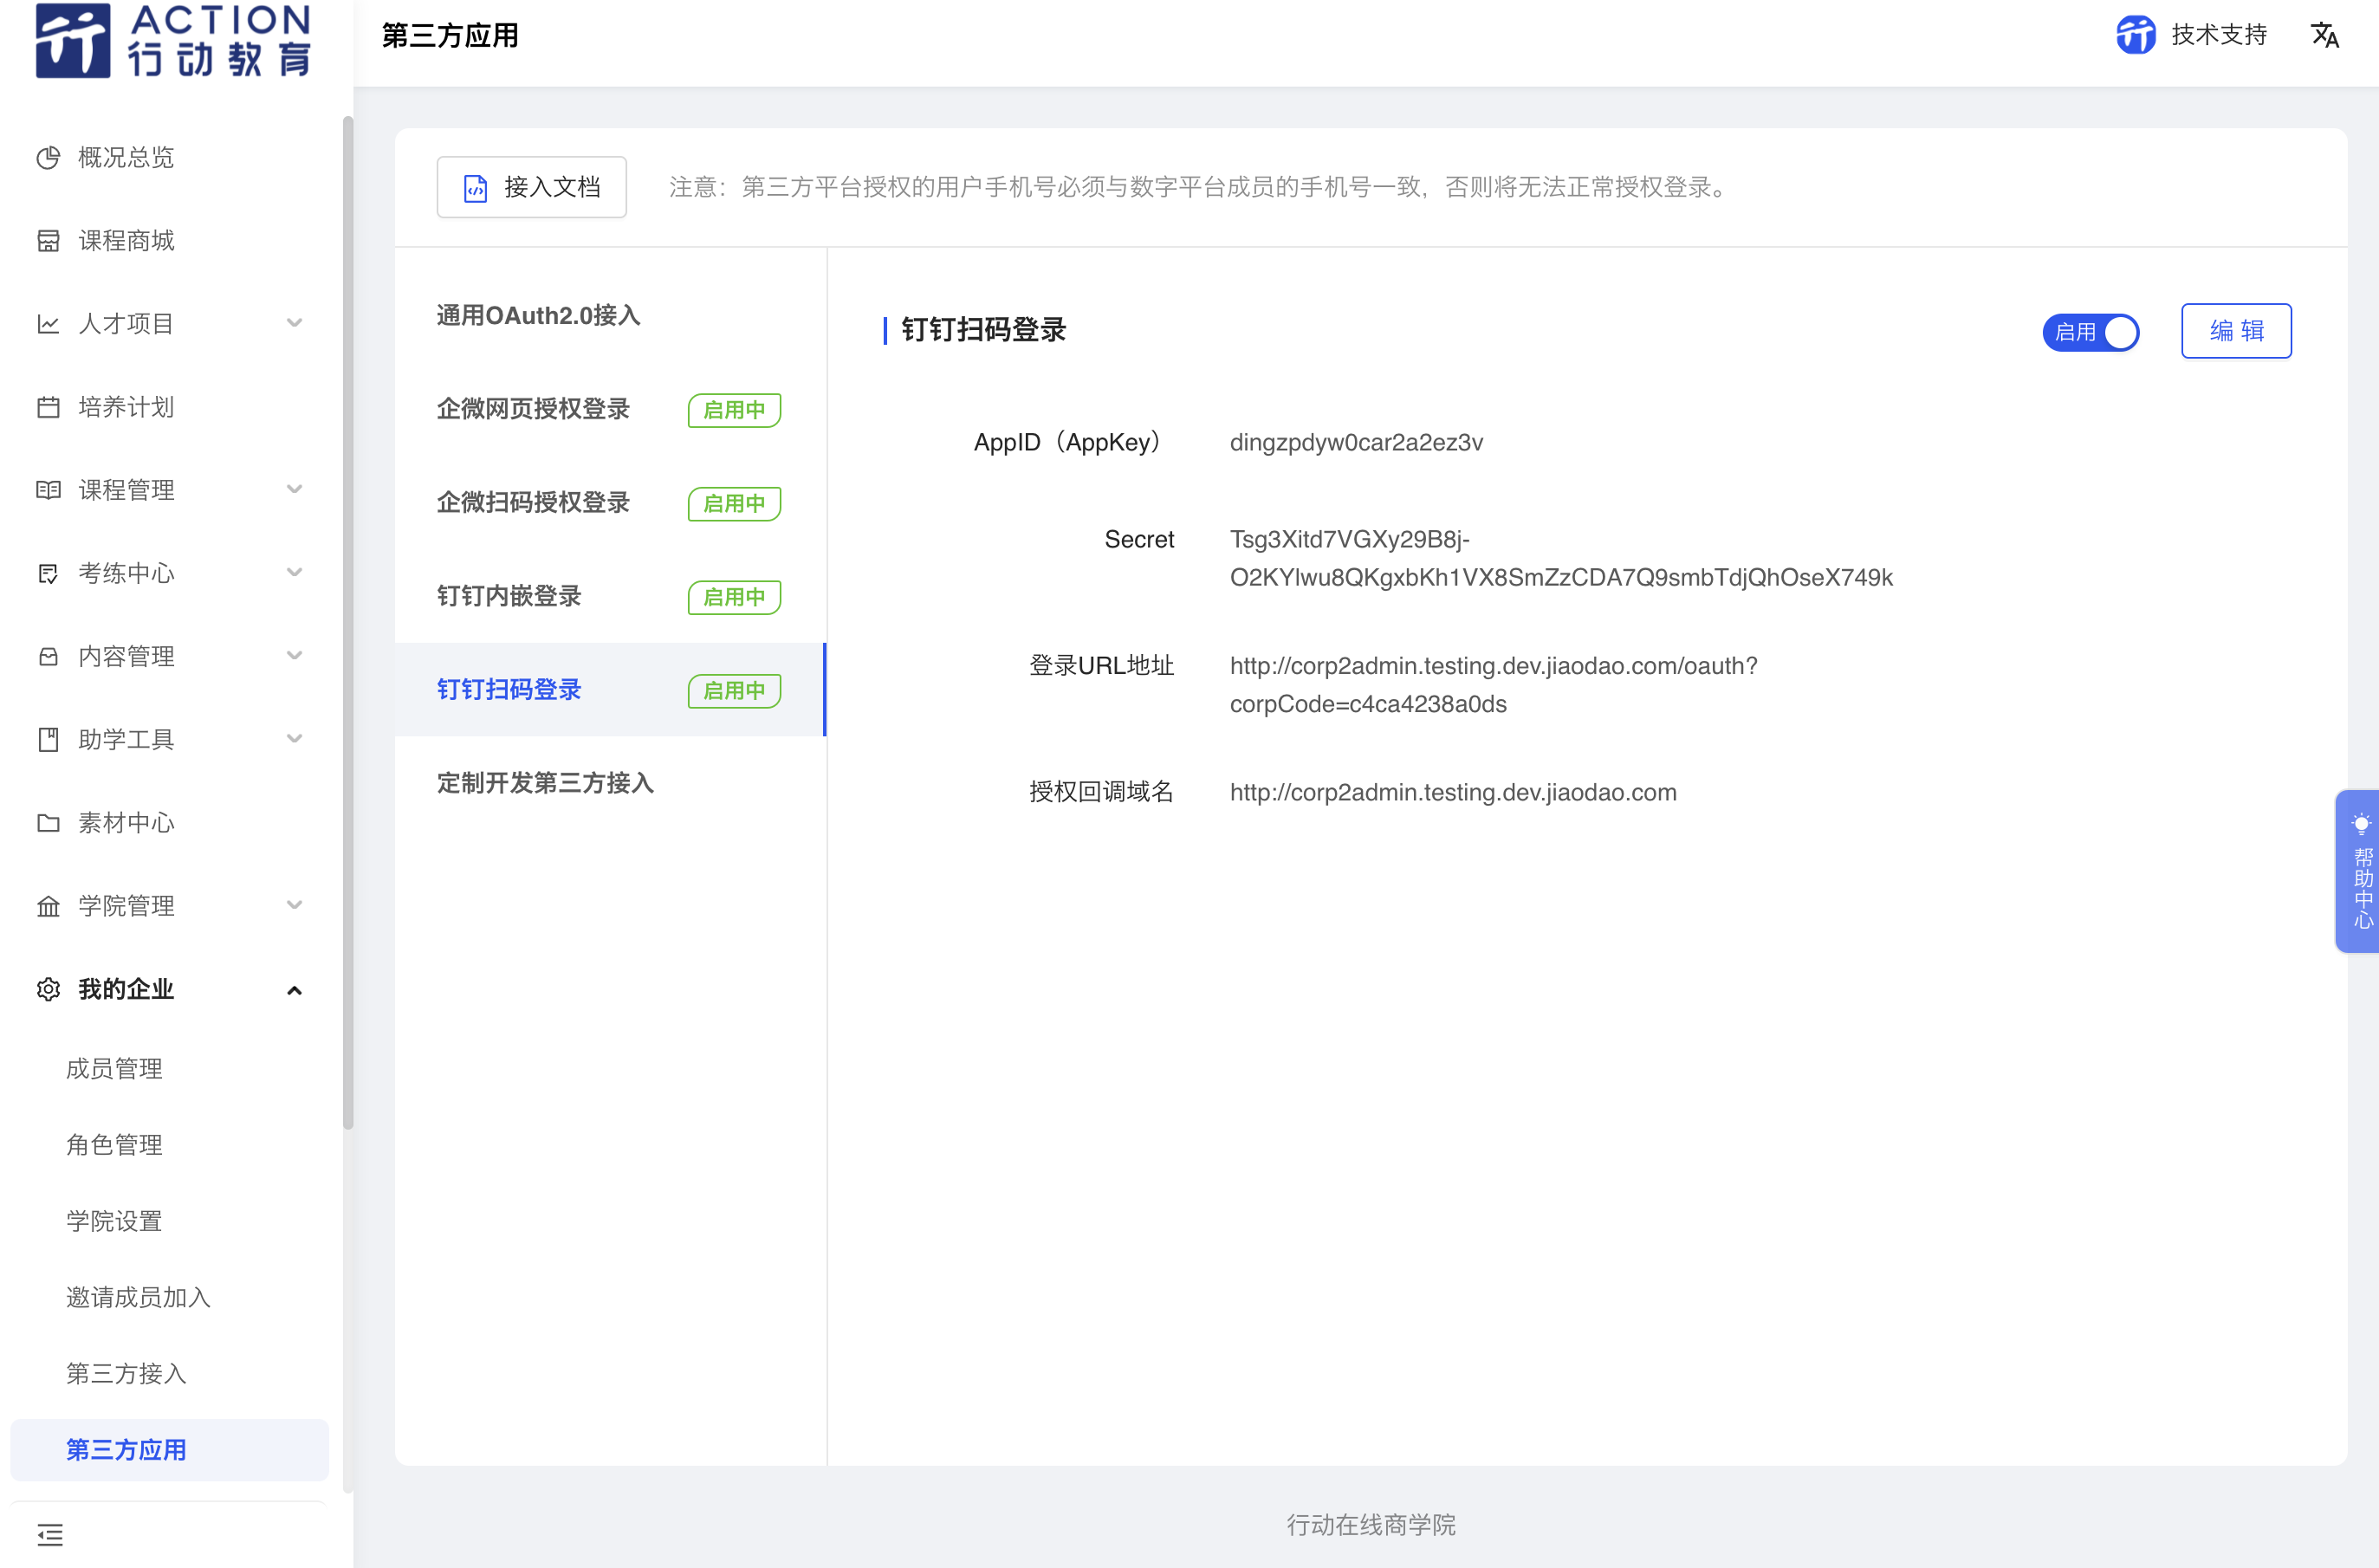The width and height of the screenshot is (2379, 1568).
Task: Expand the 助学工具 menu chevron
Action: (x=294, y=738)
